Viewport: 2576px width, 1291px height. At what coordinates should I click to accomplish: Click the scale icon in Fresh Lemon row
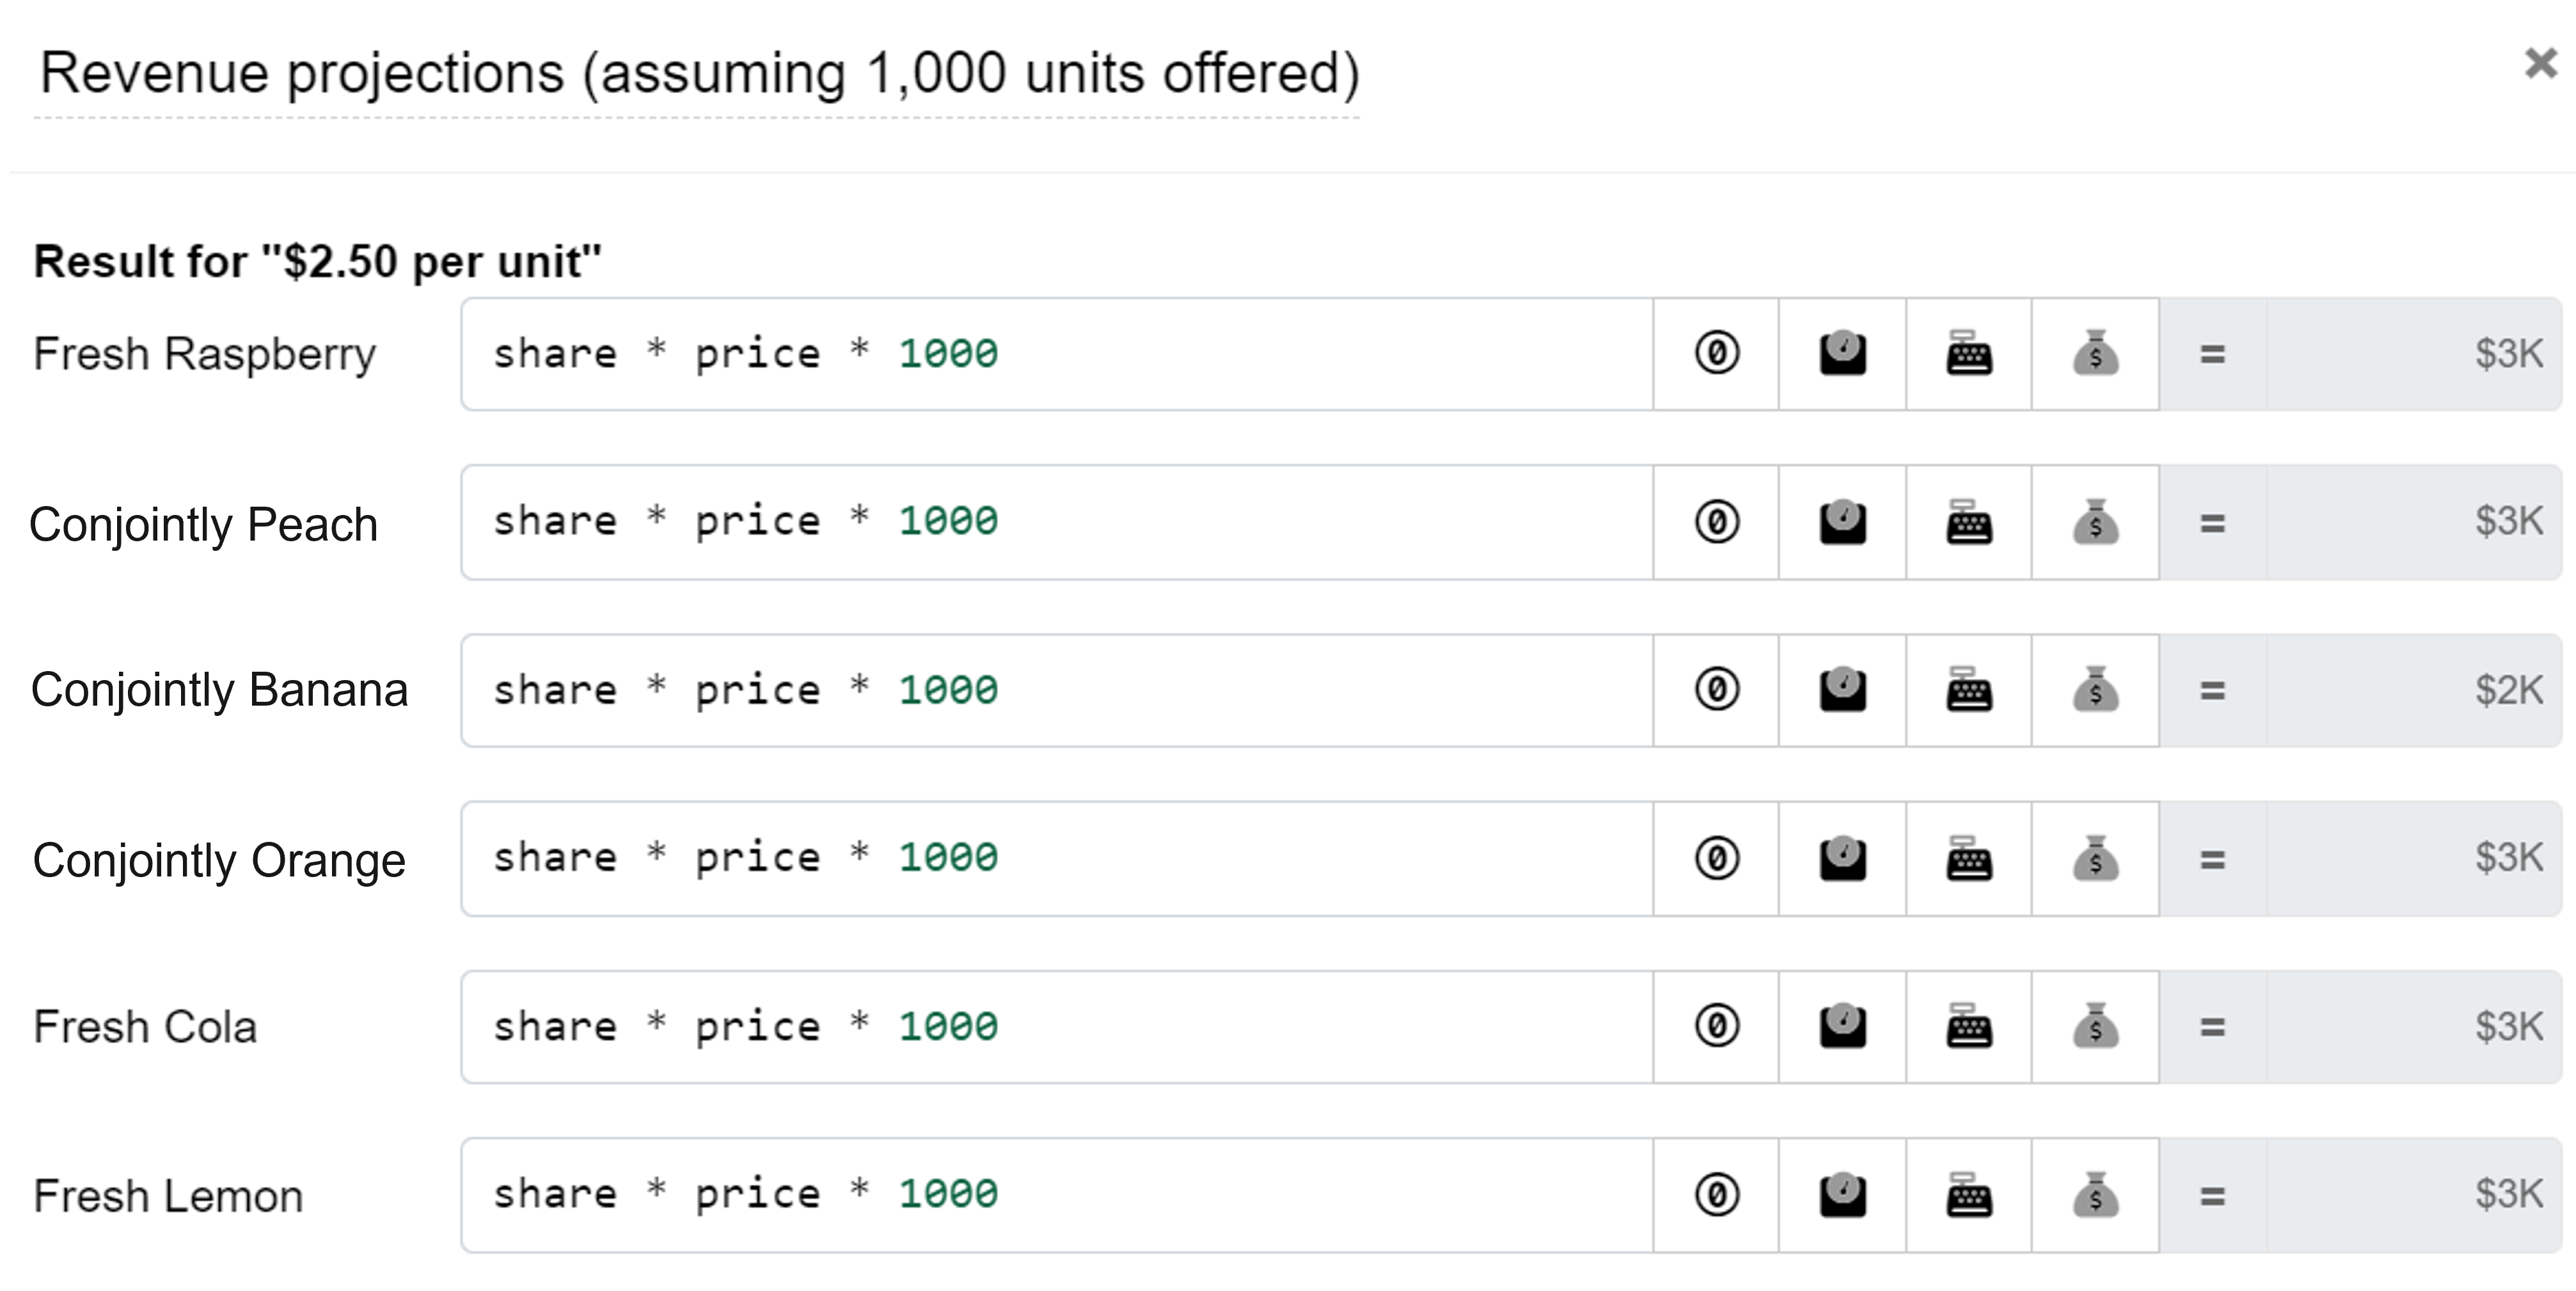(x=1842, y=1195)
